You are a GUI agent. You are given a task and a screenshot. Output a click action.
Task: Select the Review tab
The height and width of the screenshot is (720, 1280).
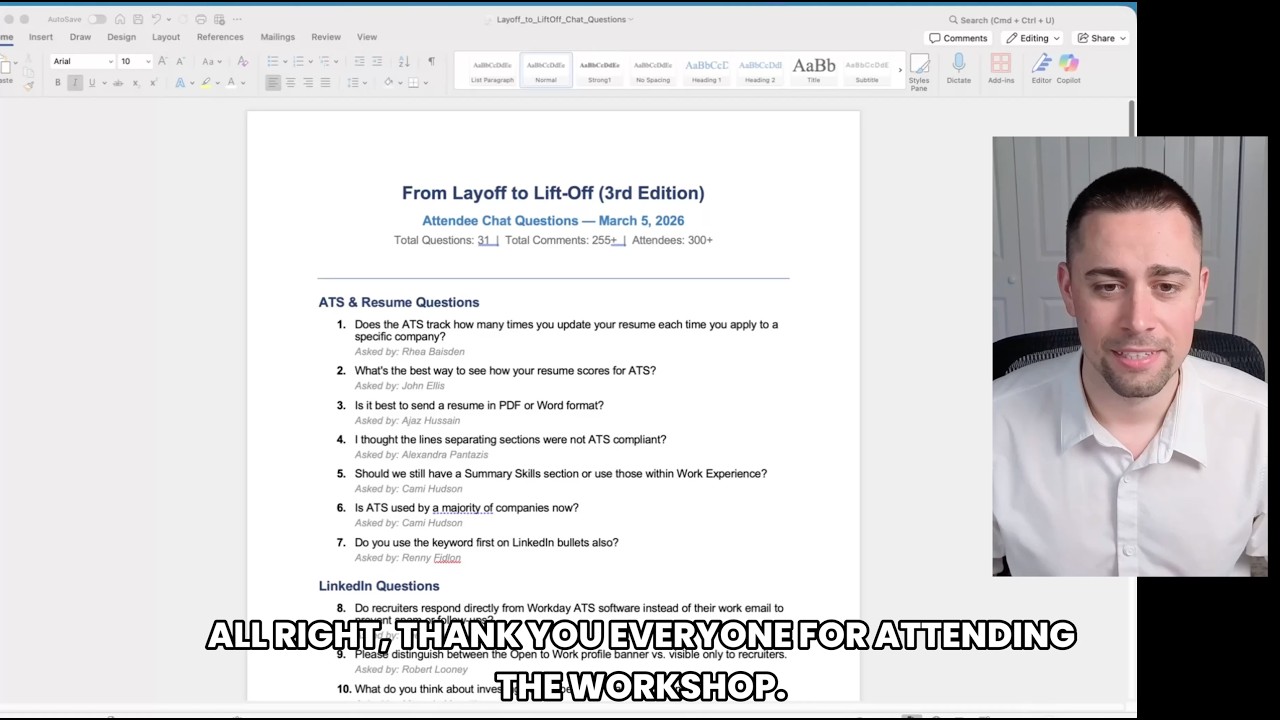[326, 37]
